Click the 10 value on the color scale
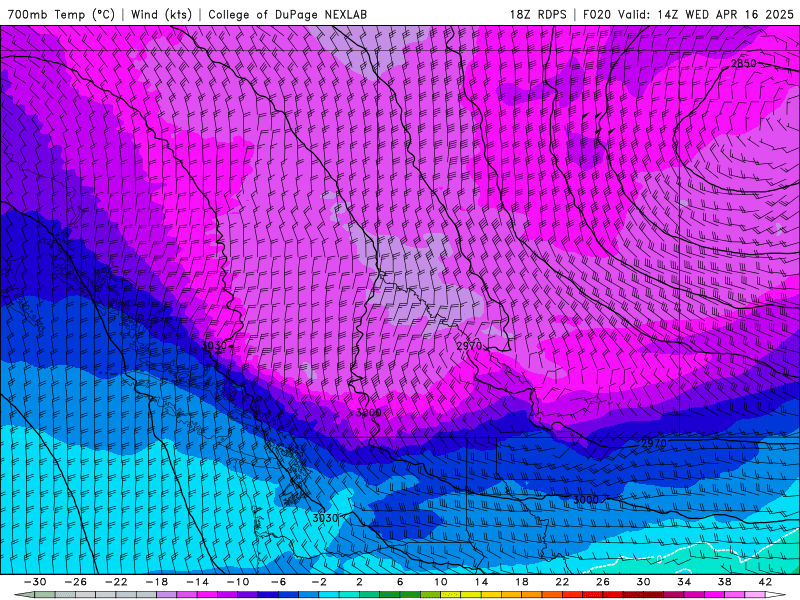The image size is (800, 600). pyautogui.click(x=441, y=582)
